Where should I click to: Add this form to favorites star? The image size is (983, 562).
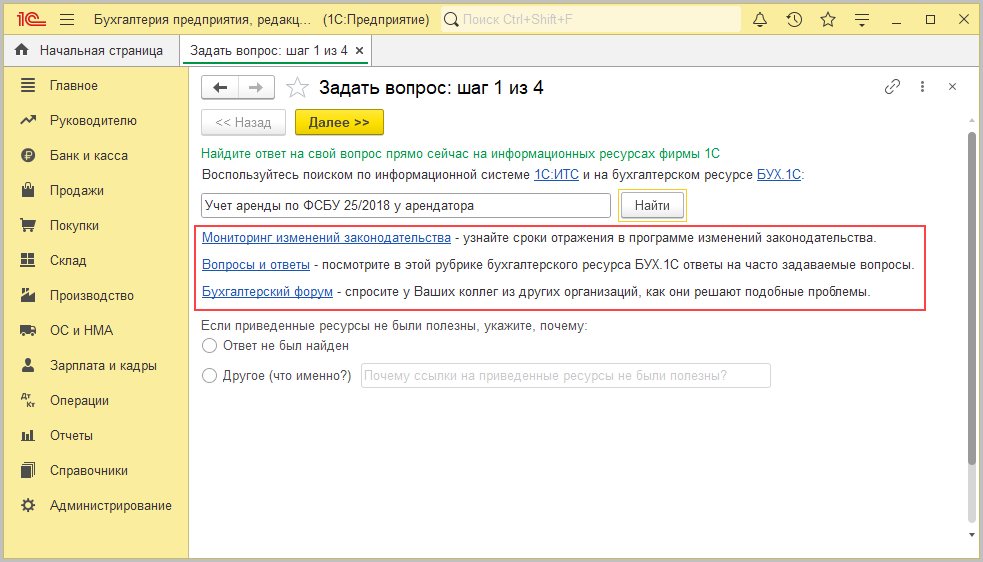[x=297, y=88]
